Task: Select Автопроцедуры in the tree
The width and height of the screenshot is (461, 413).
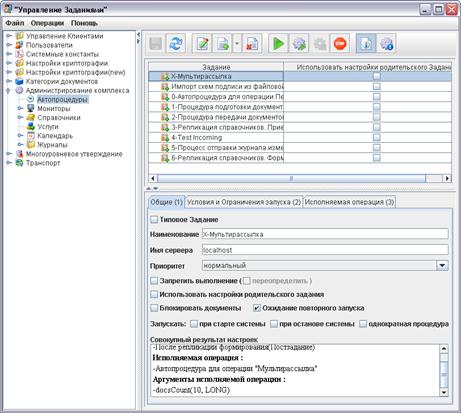Action: click(x=62, y=99)
